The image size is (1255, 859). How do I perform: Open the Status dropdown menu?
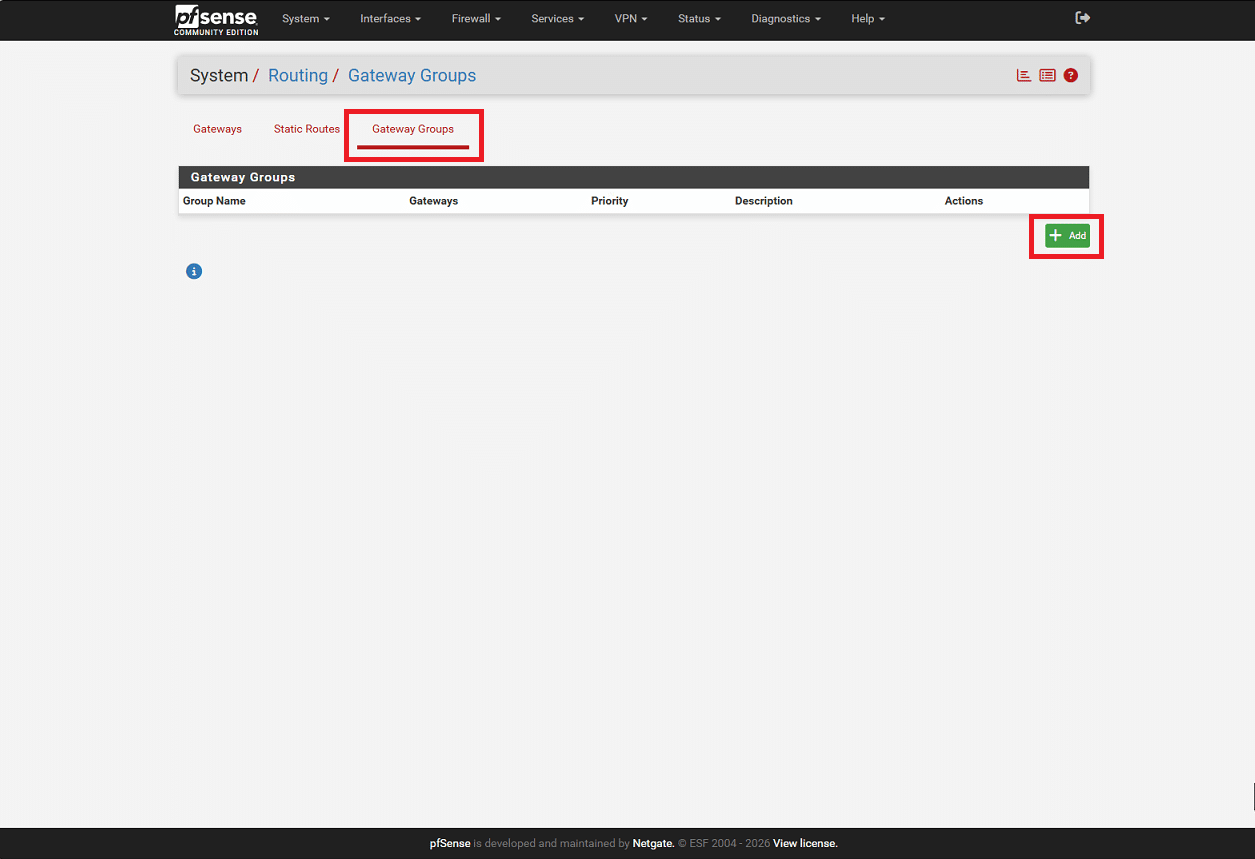699,19
